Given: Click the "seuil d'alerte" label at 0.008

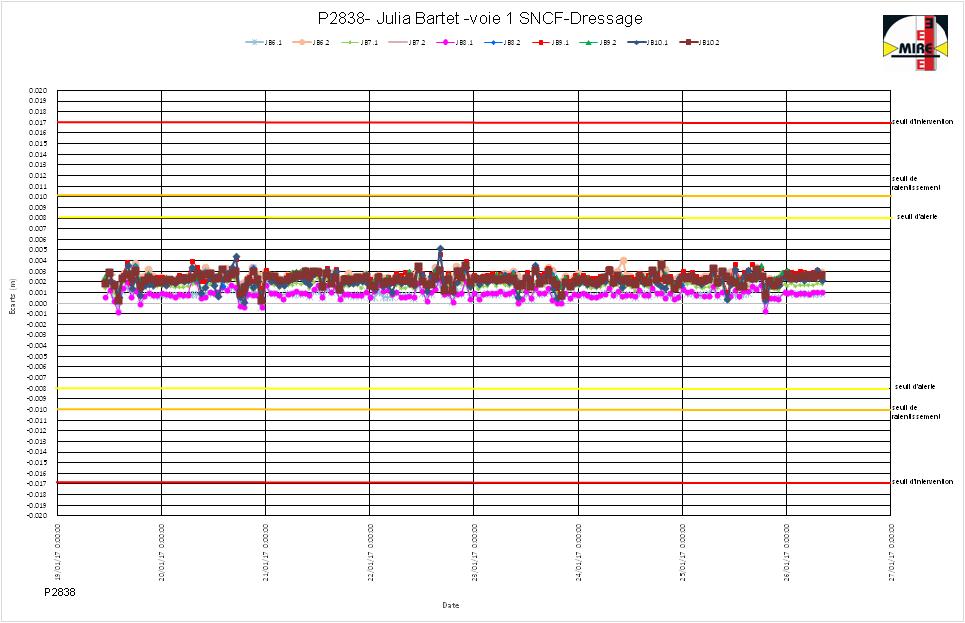Looking at the screenshot, I should pyautogui.click(x=917, y=217).
